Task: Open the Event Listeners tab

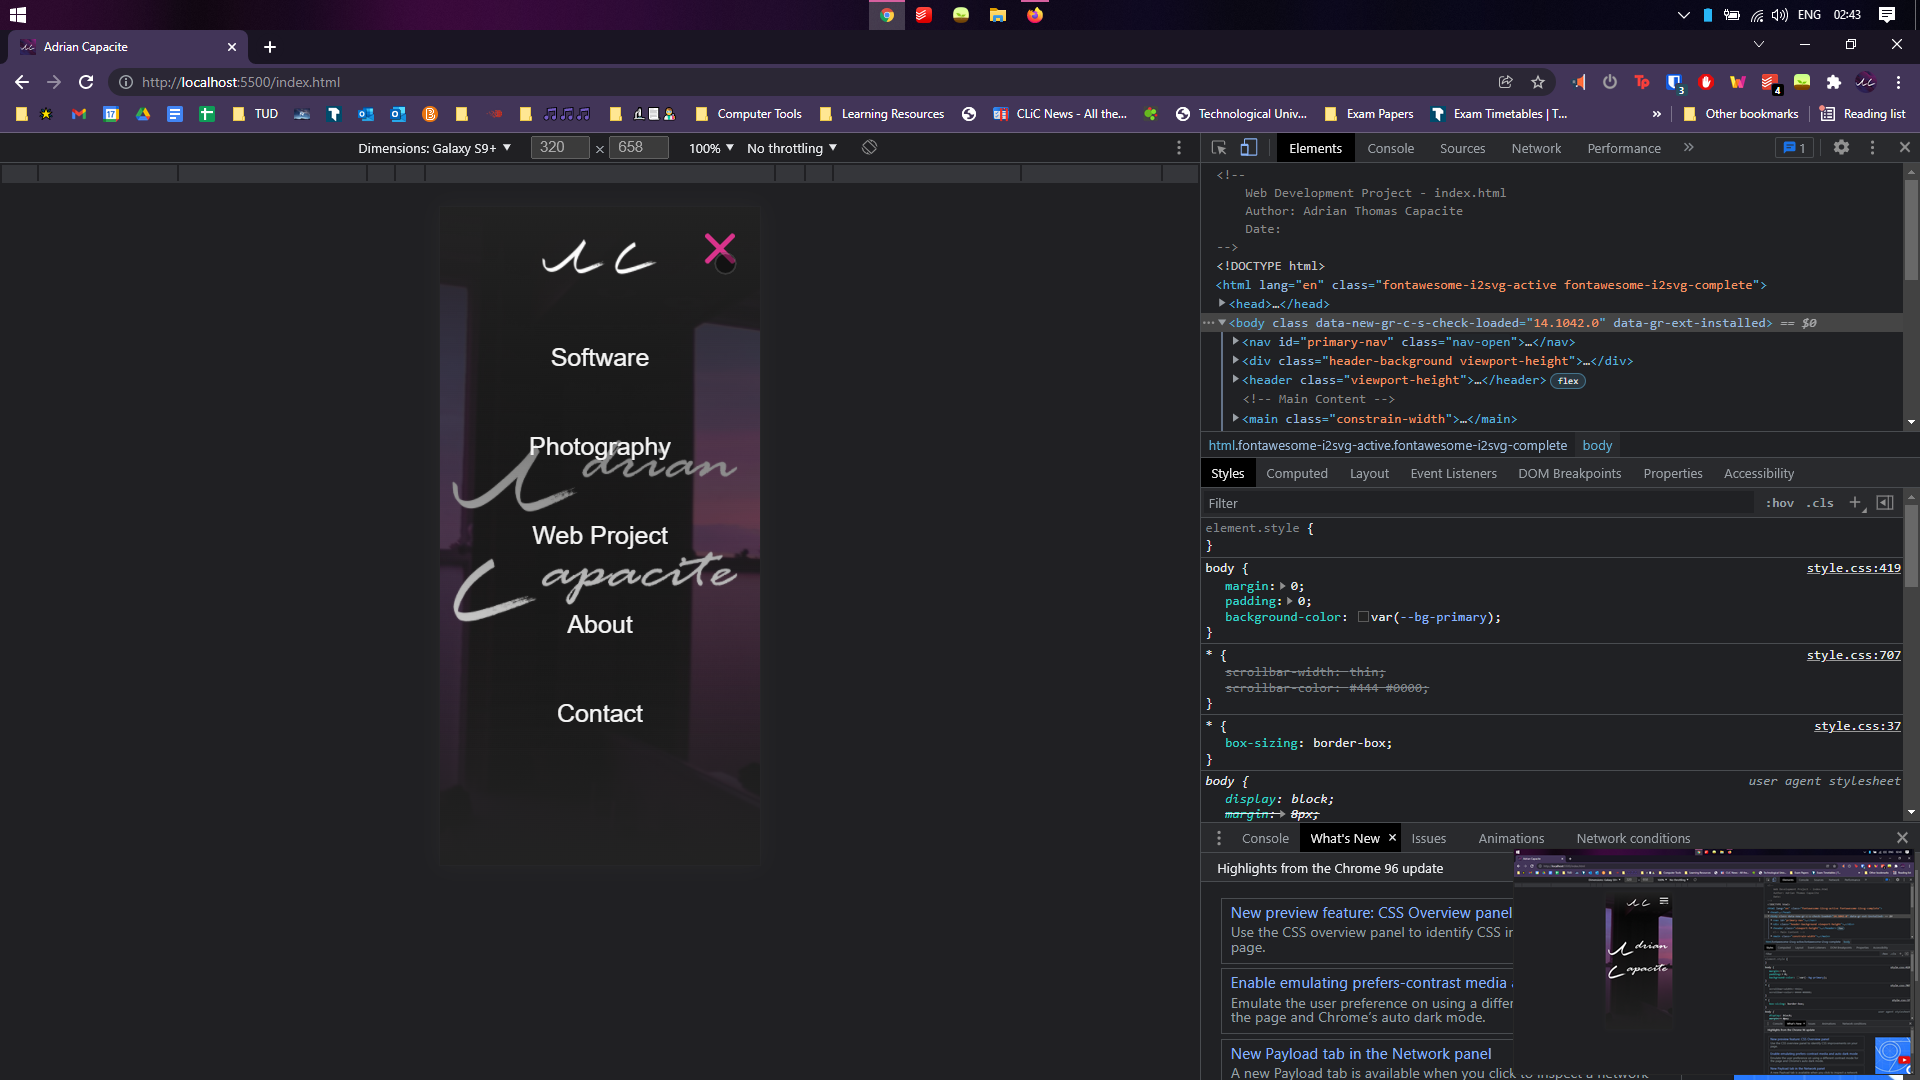Action: coord(1453,473)
